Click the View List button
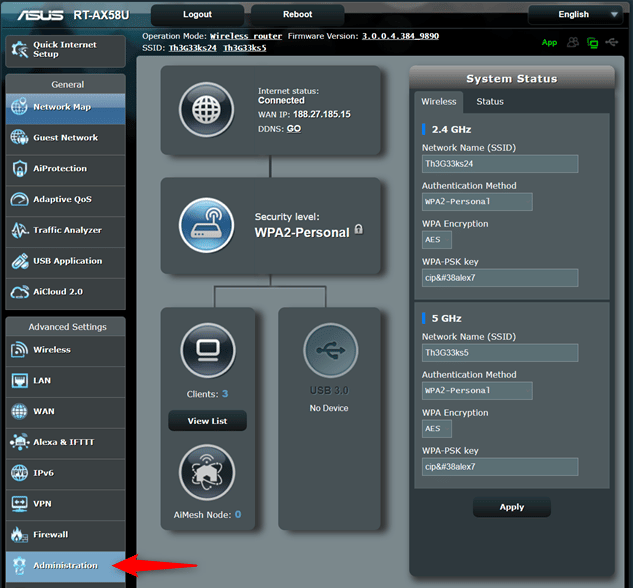The height and width of the screenshot is (588, 633). click(x=207, y=421)
